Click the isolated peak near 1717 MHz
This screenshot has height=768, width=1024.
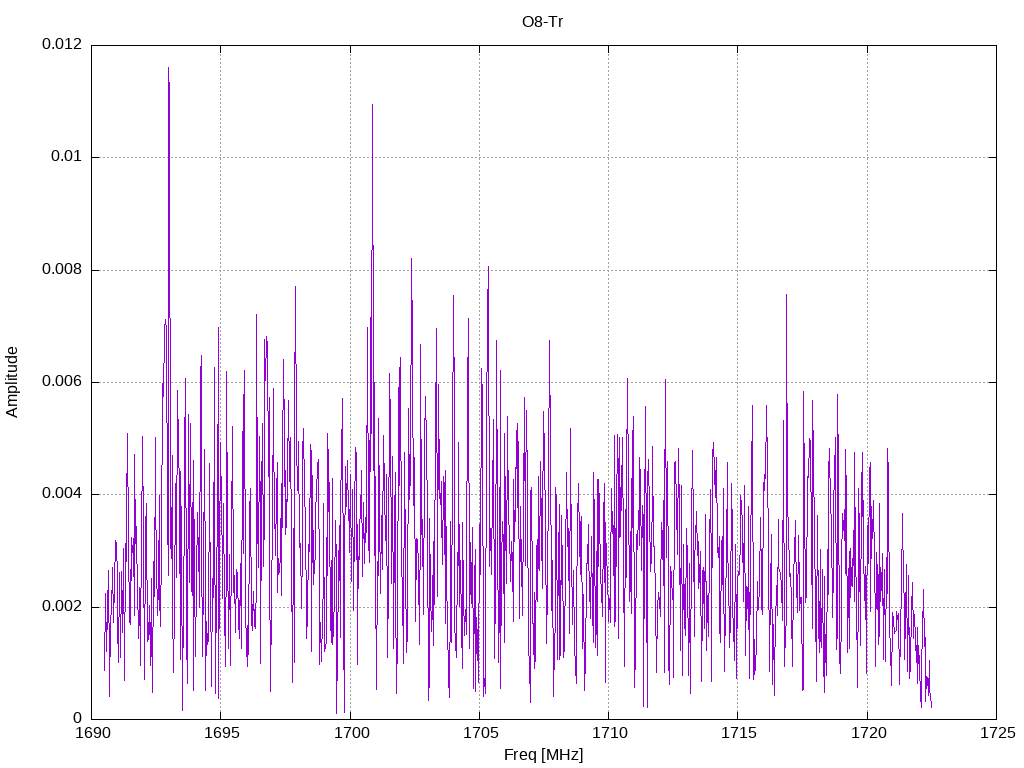tap(786, 296)
